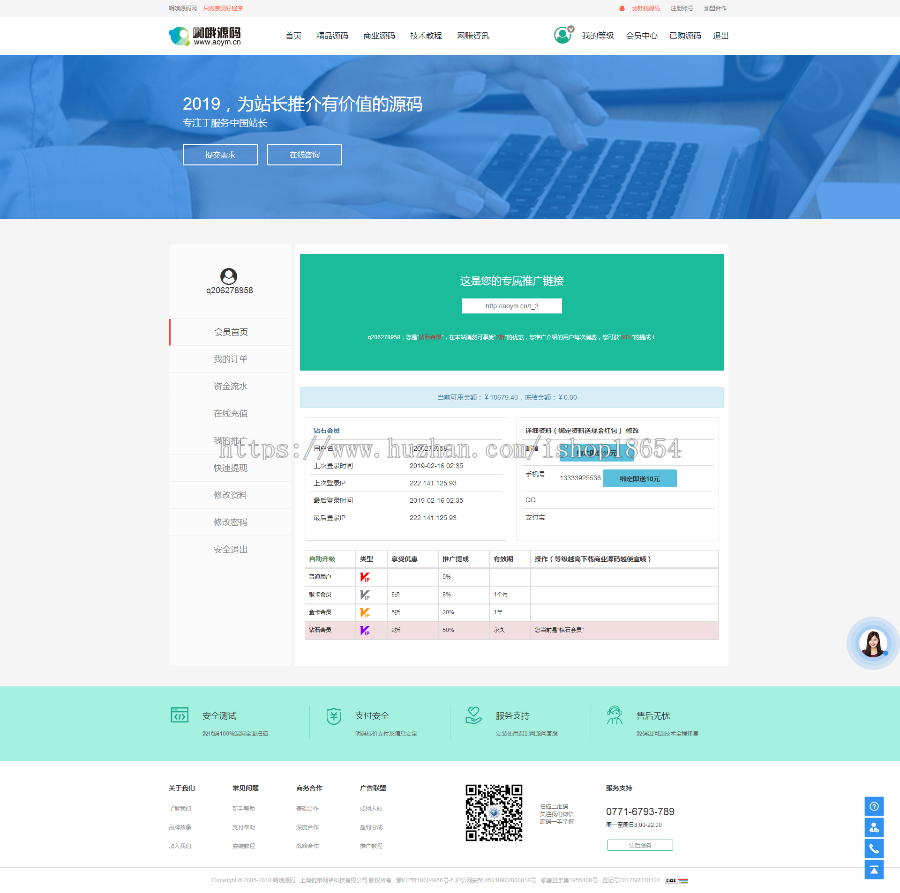Select 快速提现 in the sidebar

(230, 468)
